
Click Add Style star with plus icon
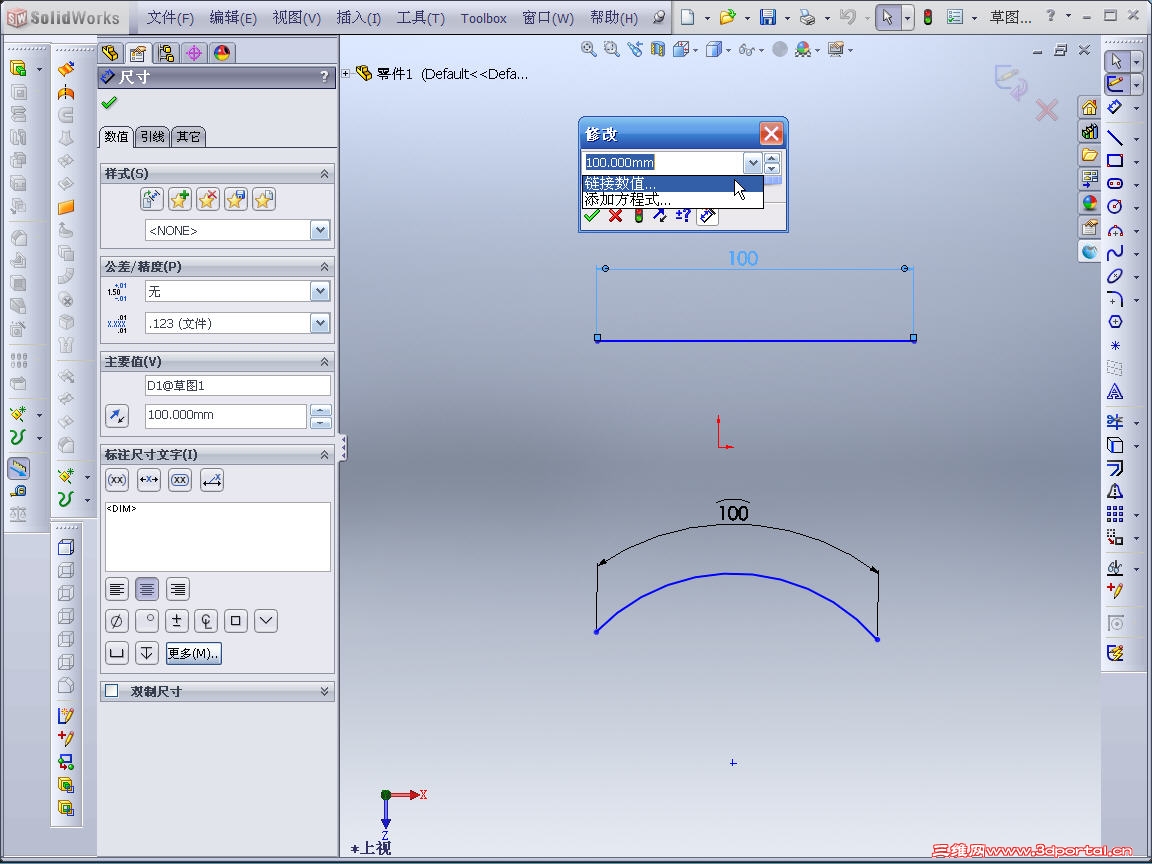(179, 199)
